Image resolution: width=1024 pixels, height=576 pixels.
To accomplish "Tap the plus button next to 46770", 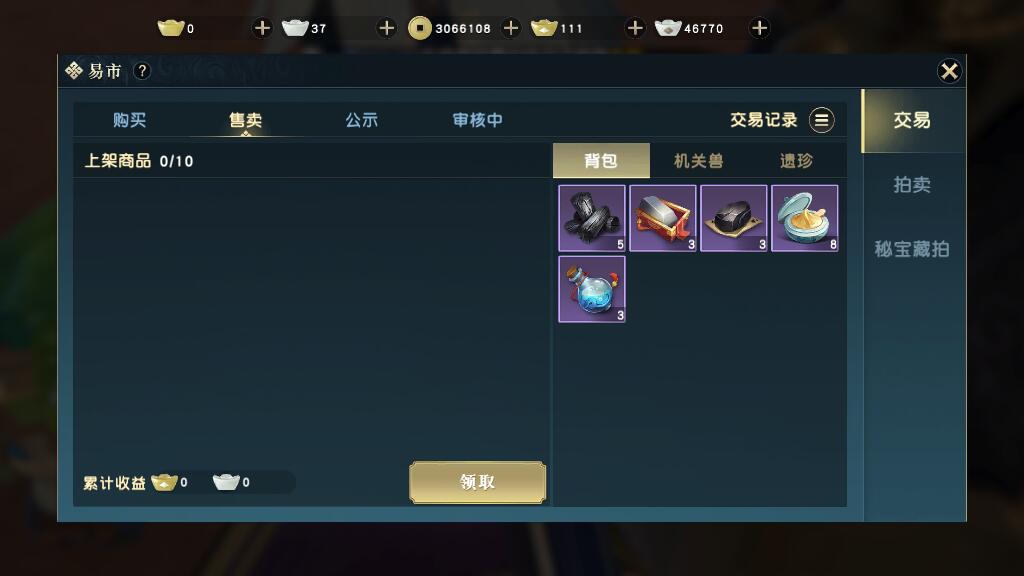I will pyautogui.click(x=759, y=28).
